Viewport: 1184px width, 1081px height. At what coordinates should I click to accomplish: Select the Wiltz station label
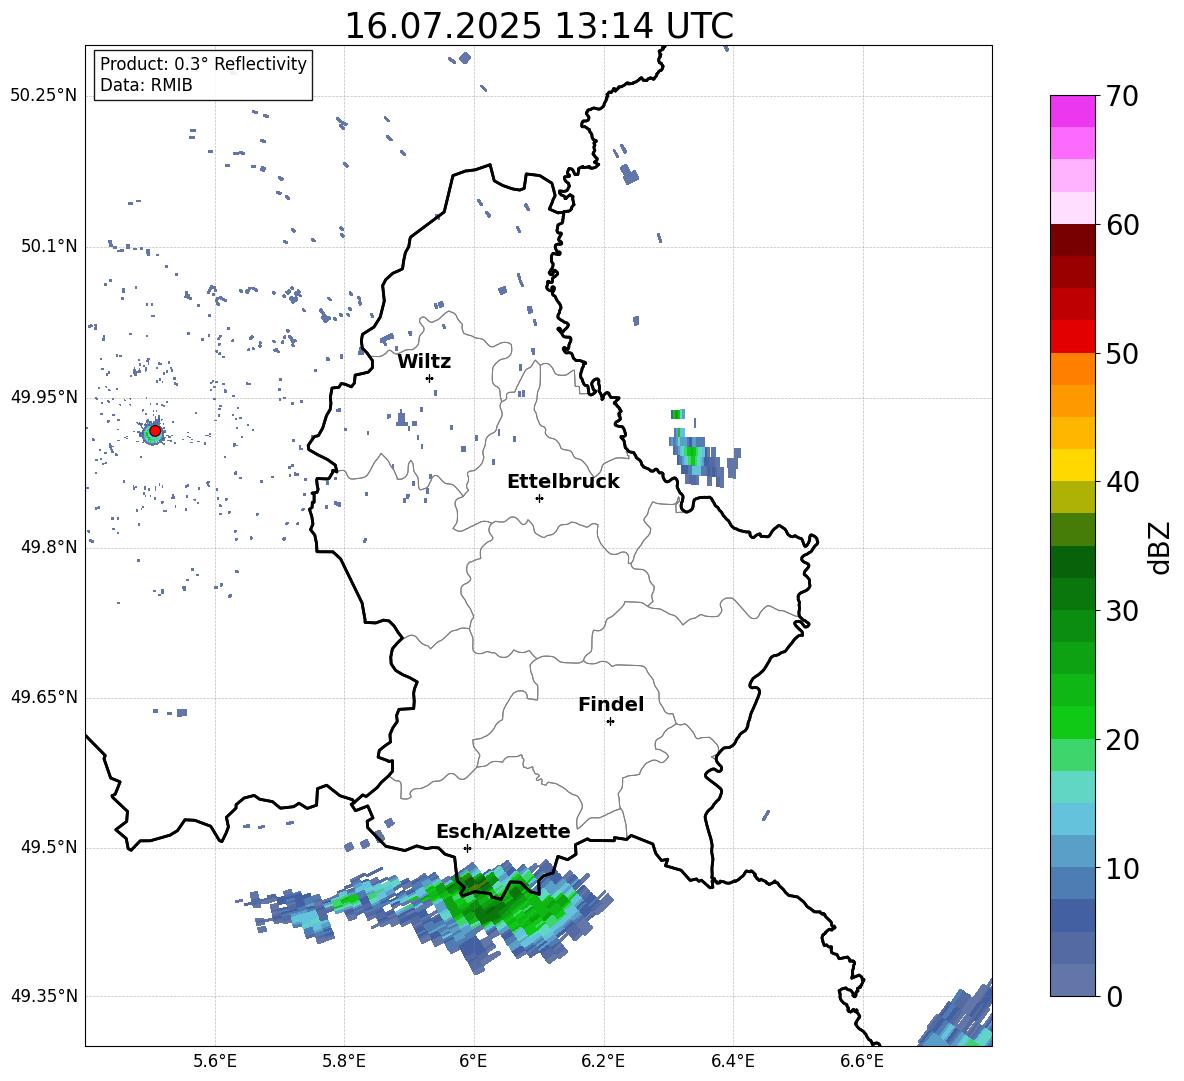point(424,362)
